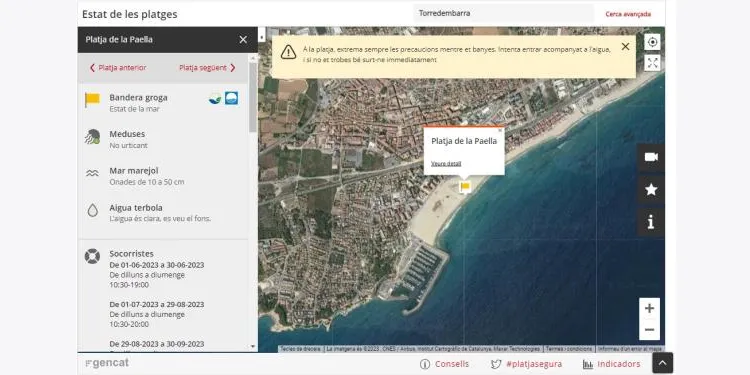Click the yellow flag icon beside Bandera groga

pyautogui.click(x=92, y=100)
